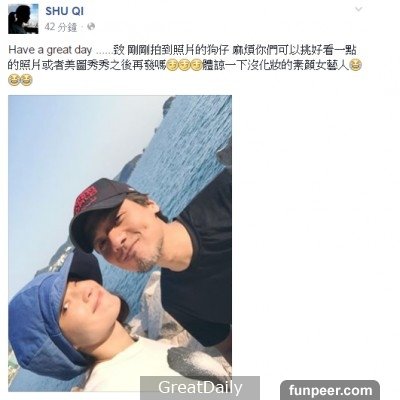
Task: Click the second laughing emoji on last text line
Action: (x=26, y=80)
